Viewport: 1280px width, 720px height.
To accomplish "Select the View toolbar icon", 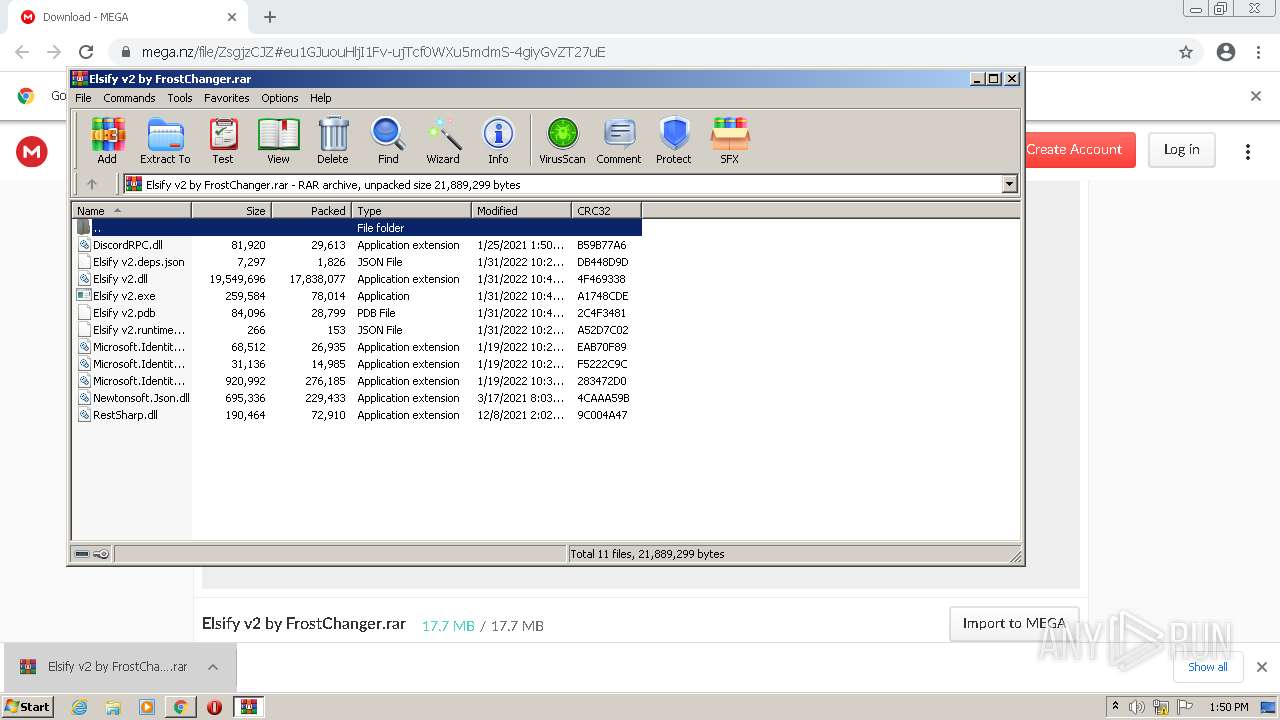I will 278,140.
